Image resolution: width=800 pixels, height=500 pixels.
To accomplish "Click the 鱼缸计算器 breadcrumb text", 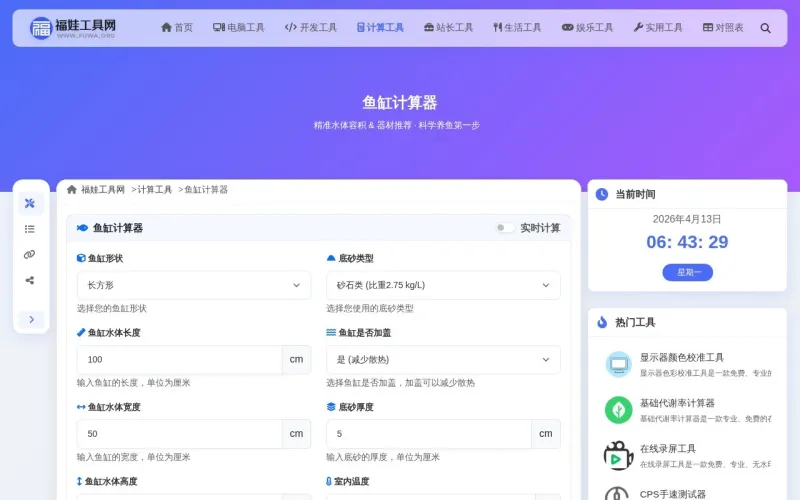I will coord(206,189).
